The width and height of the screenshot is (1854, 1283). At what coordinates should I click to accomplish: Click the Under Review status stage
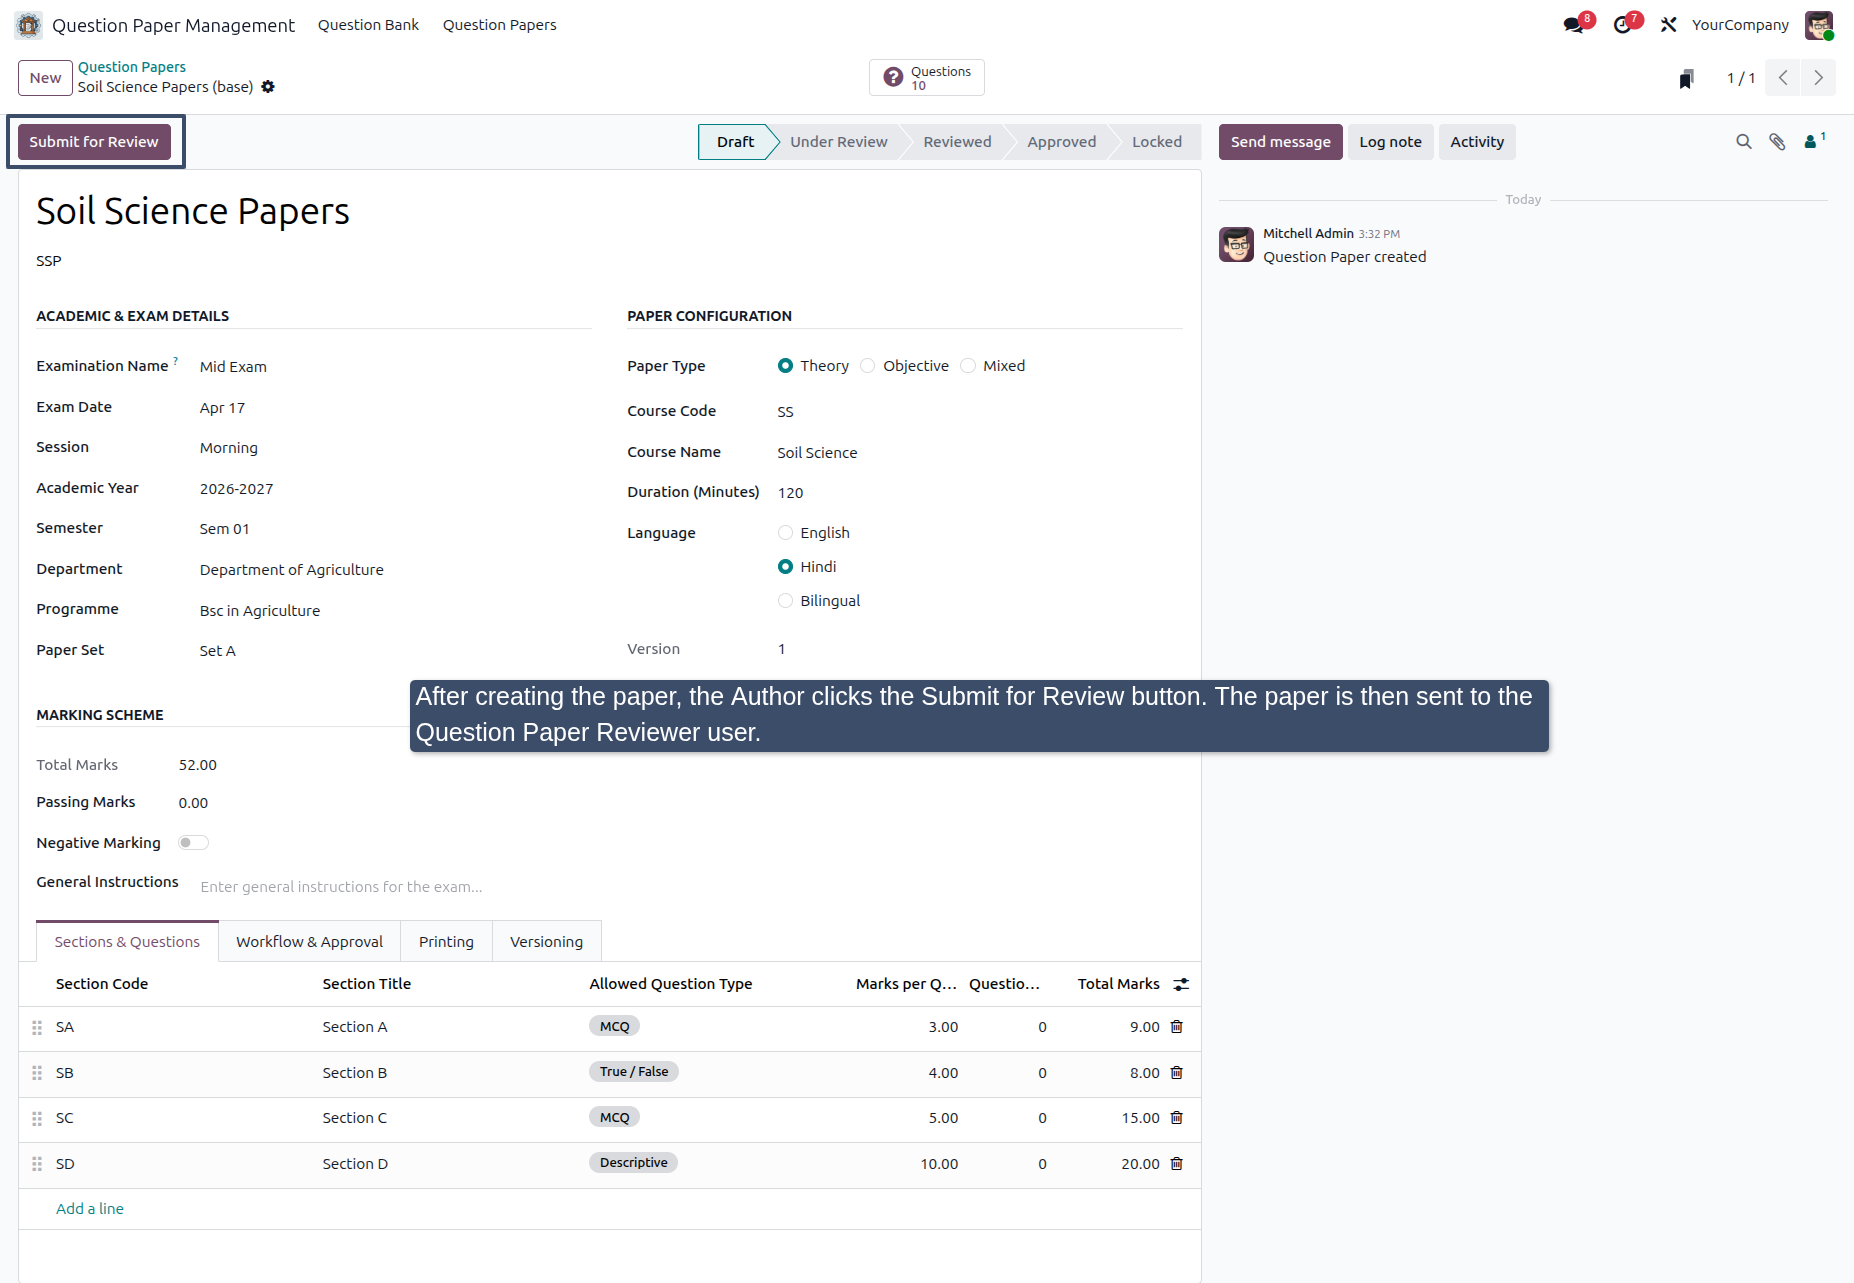pos(838,142)
